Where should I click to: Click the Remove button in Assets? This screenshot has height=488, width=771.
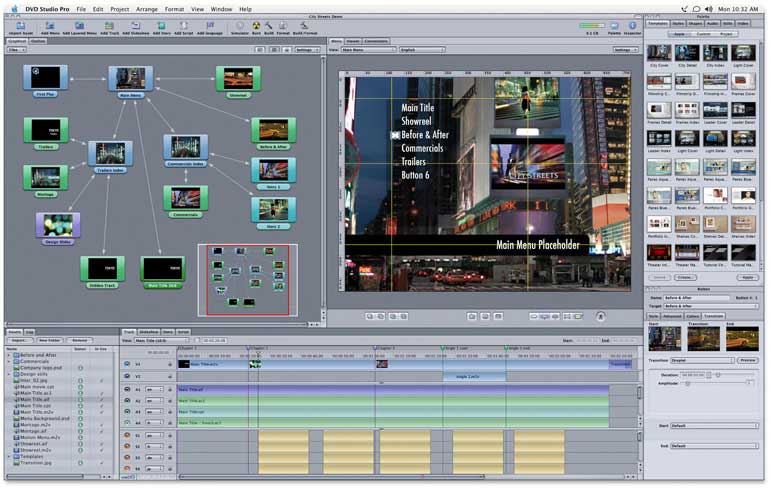(79, 340)
